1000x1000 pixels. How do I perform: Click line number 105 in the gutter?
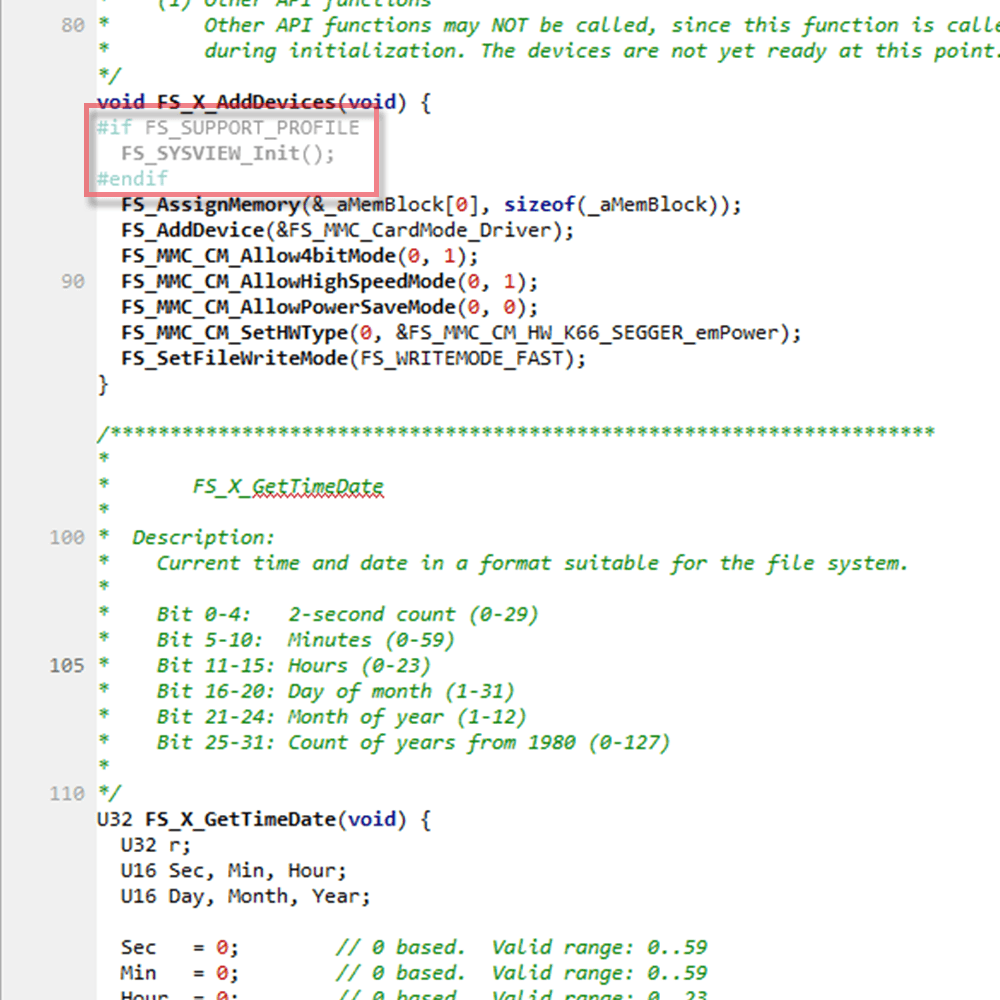pyautogui.click(x=67, y=666)
